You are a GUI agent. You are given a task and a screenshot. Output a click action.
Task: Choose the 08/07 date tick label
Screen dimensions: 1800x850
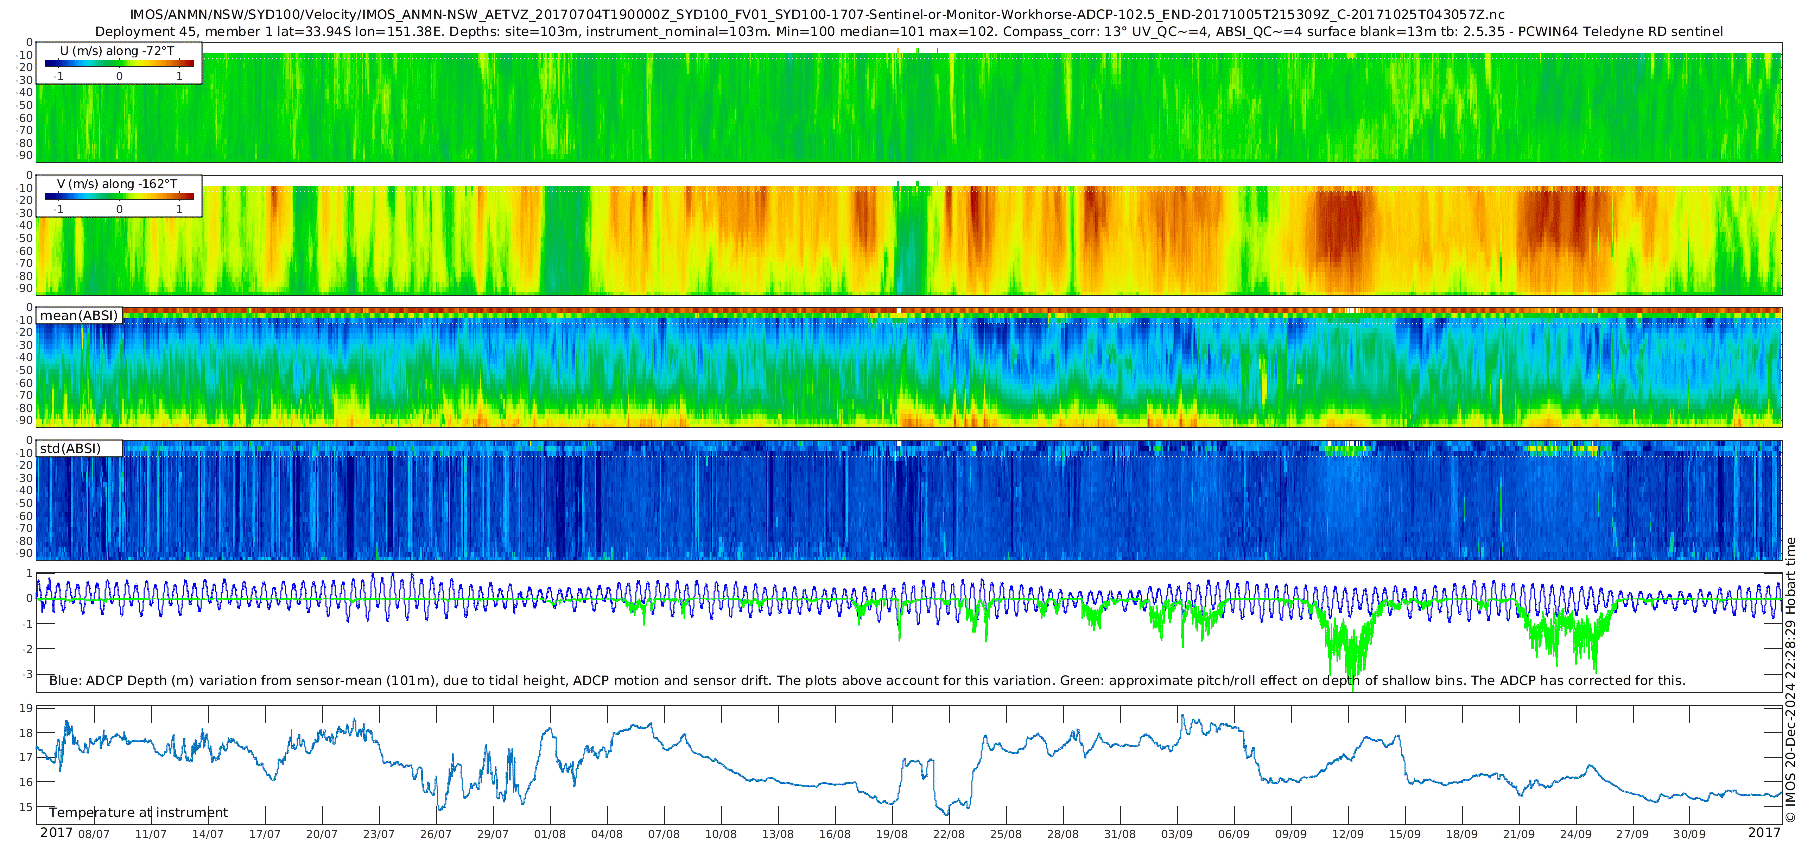click(x=94, y=834)
